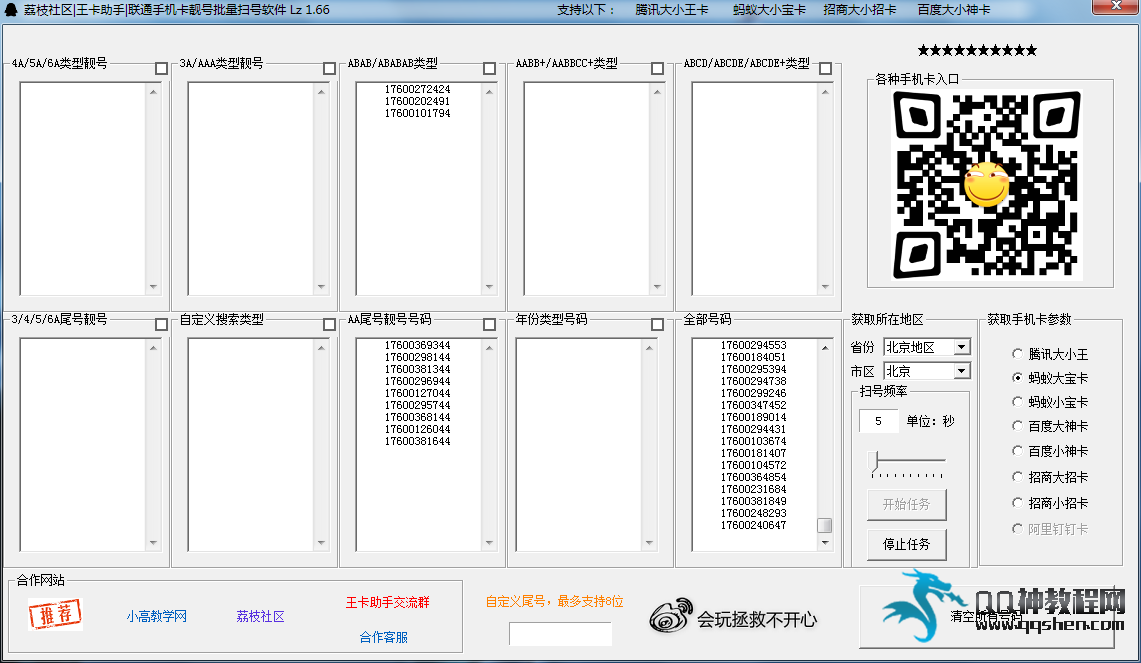Click the 百度大小神卡 label in title bar

tap(954, 9)
